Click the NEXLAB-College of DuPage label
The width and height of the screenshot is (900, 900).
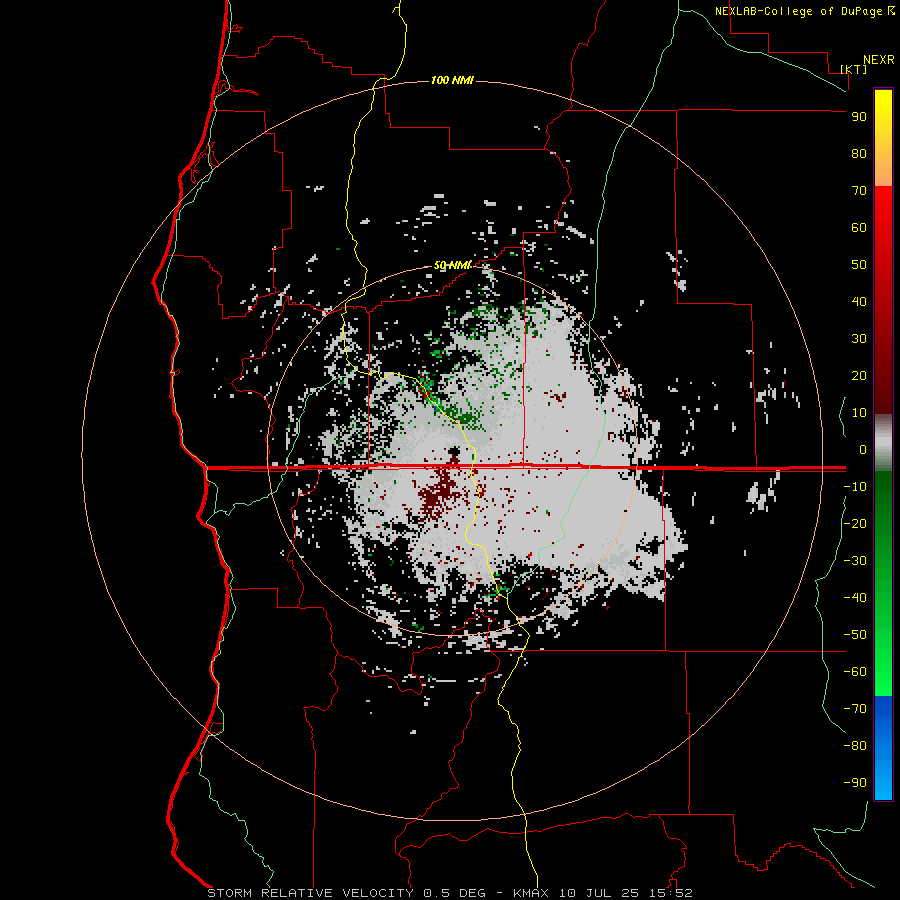tap(798, 11)
